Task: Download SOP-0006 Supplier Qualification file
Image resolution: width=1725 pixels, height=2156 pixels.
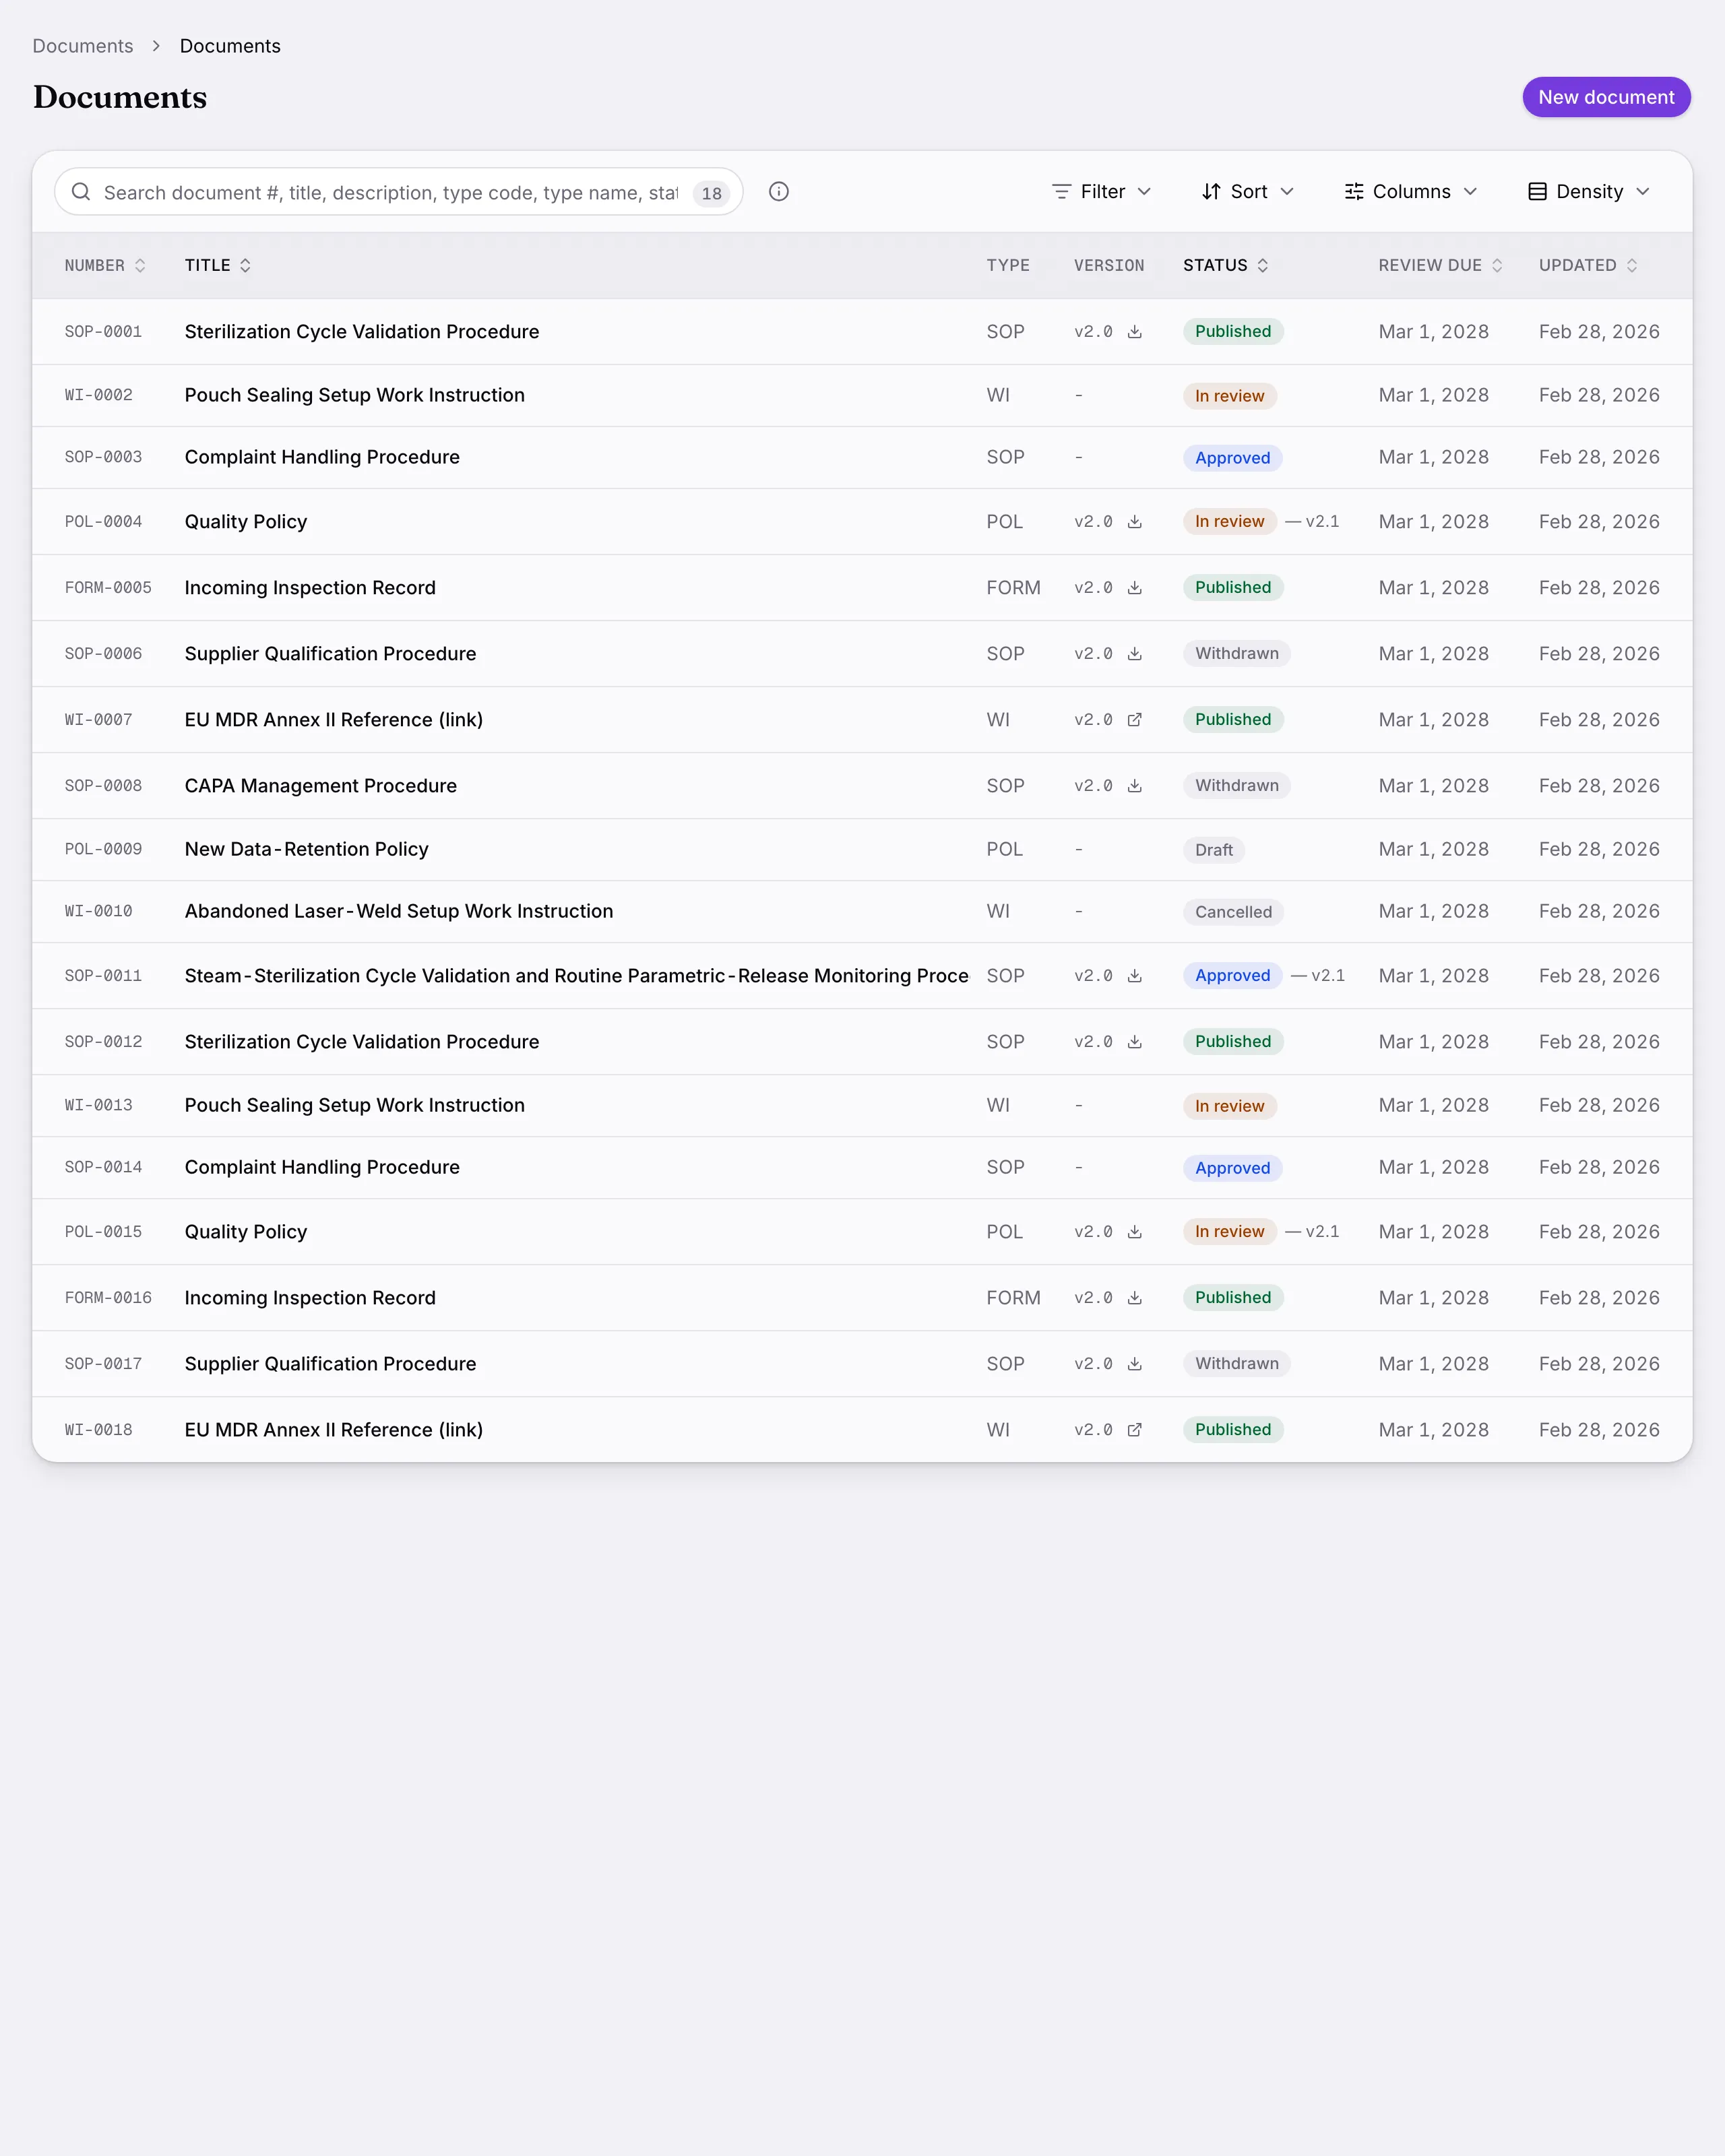Action: (1134, 654)
